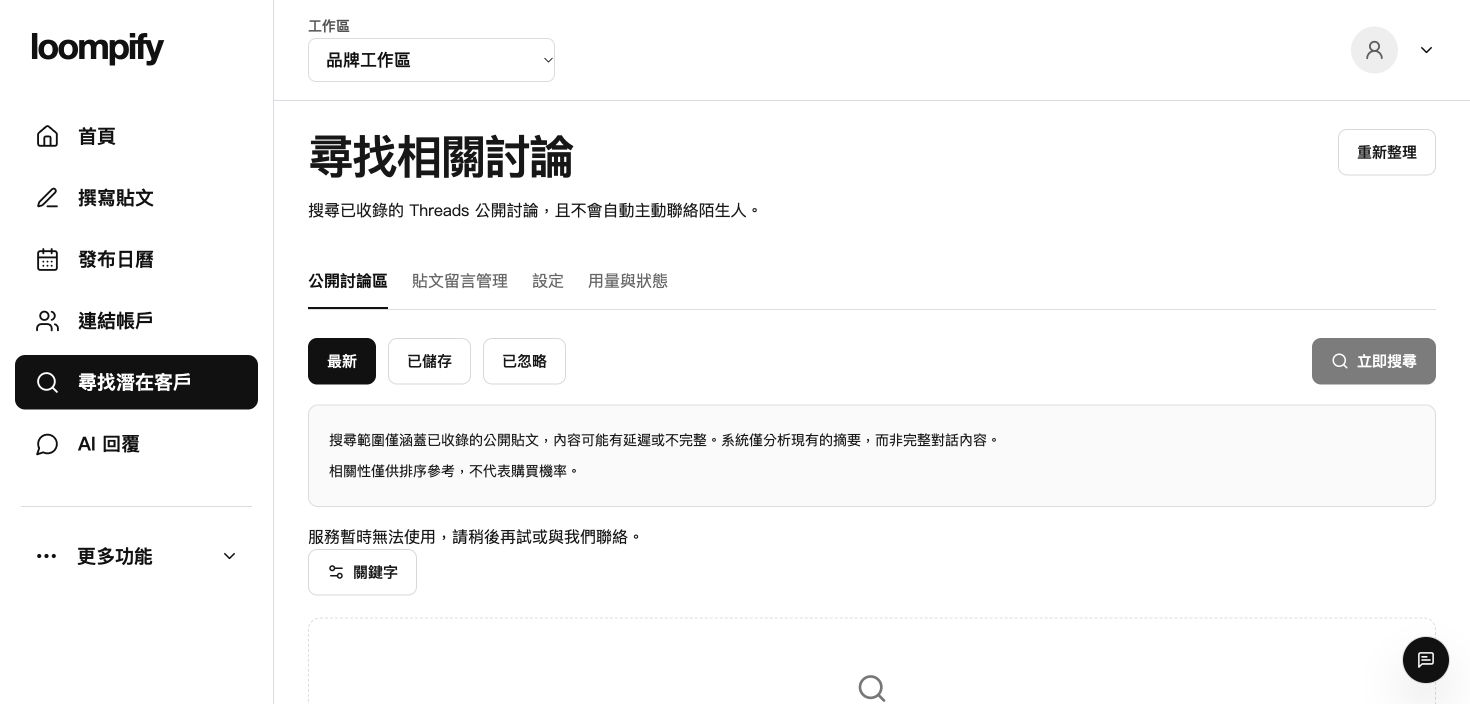Image resolution: width=1470 pixels, height=704 pixels.
Task: Open the 首頁 home icon
Action: [x=47, y=136]
